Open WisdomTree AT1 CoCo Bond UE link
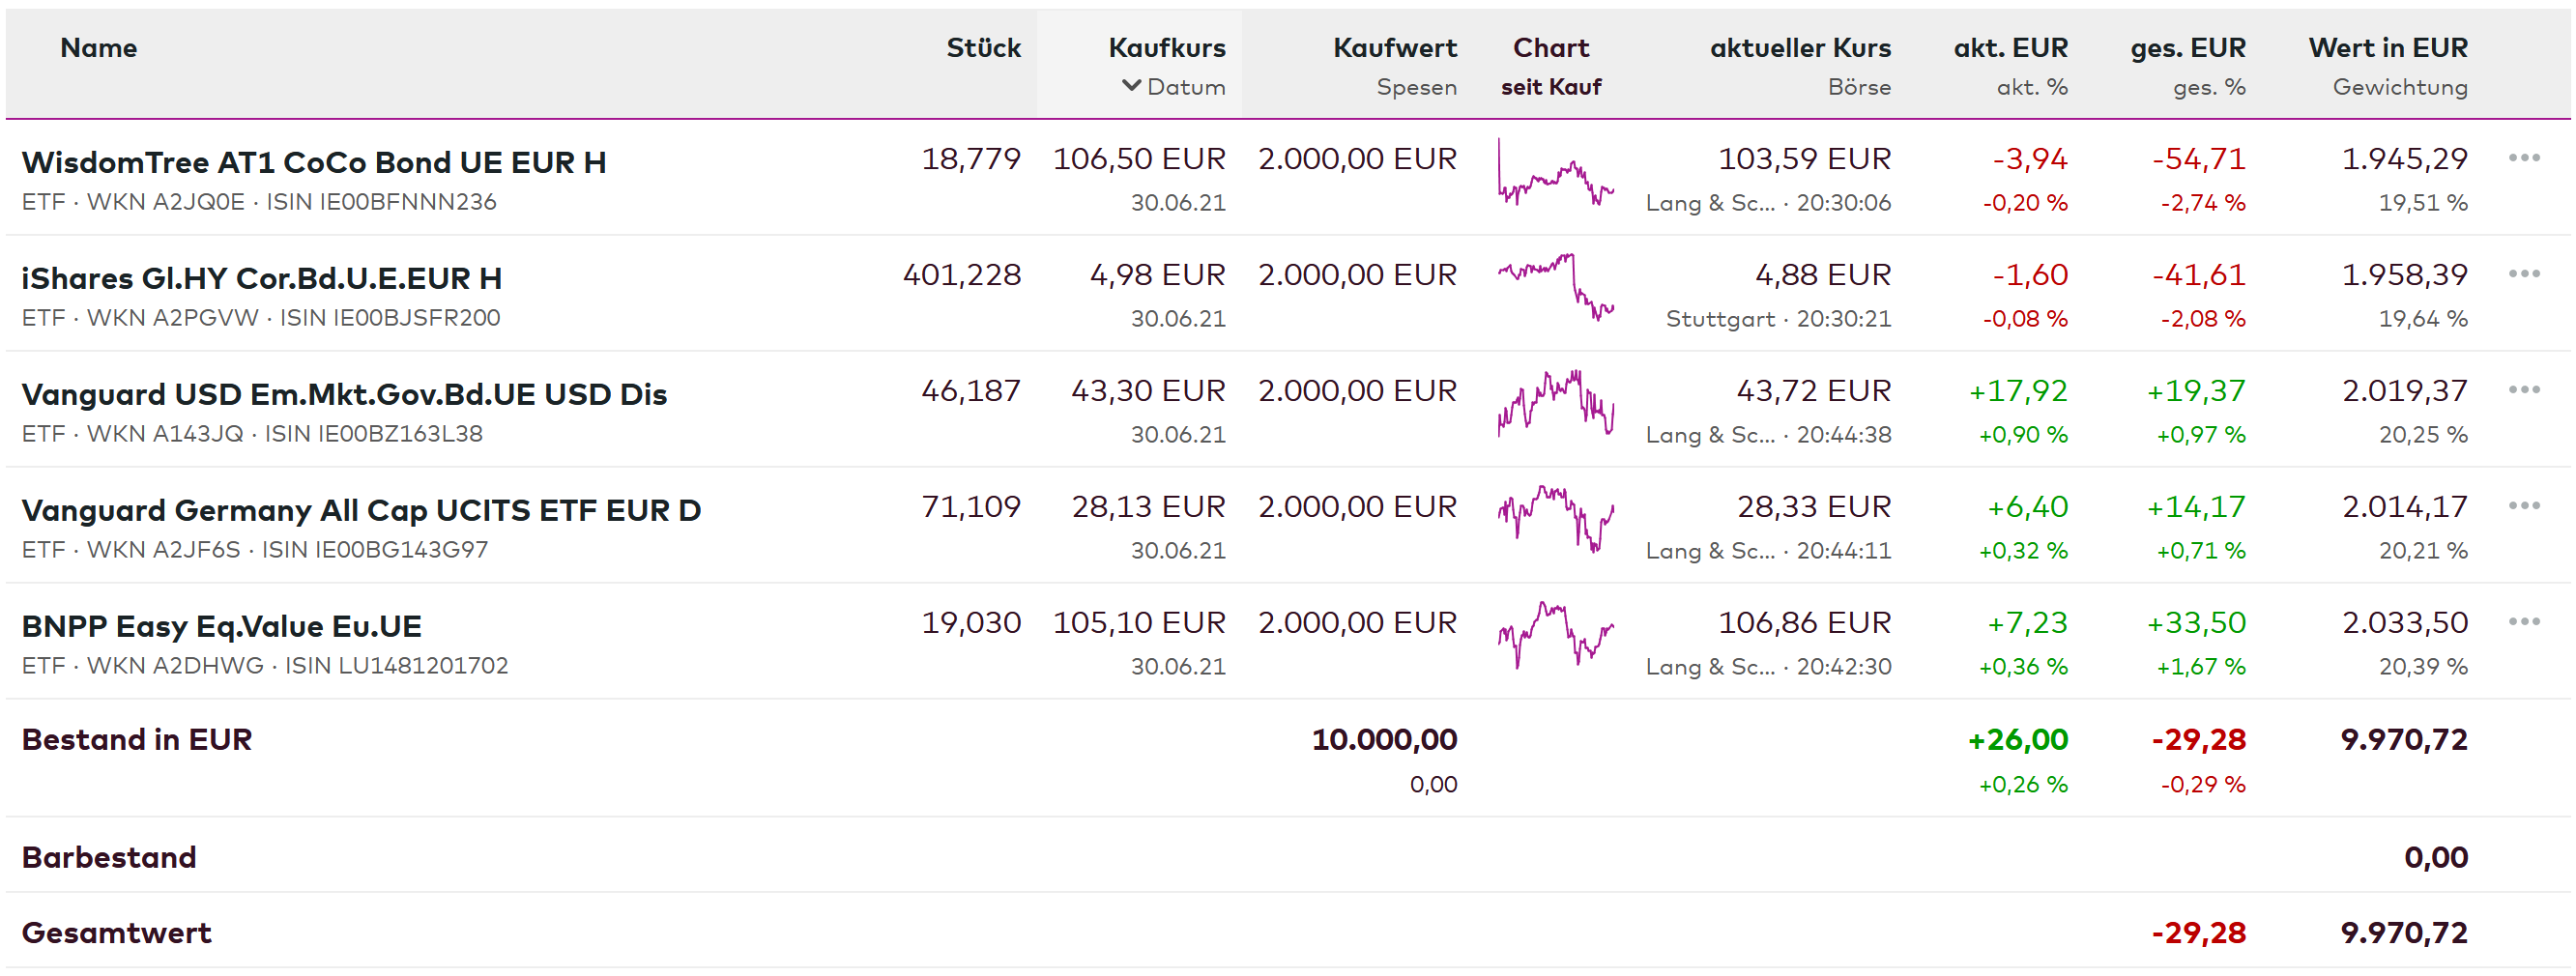 [314, 162]
